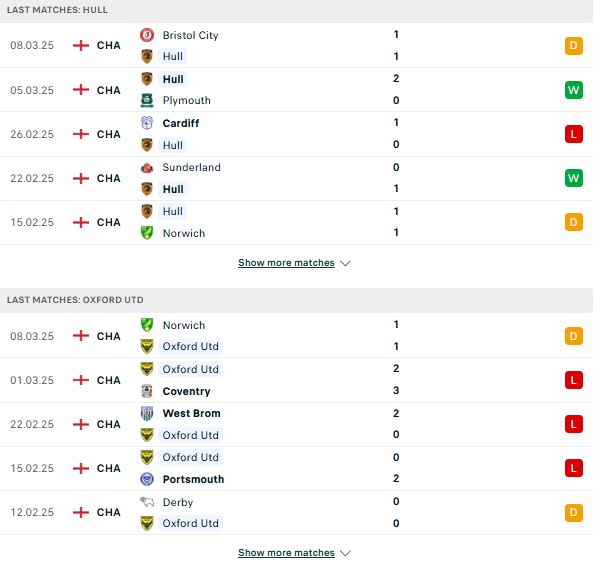This screenshot has width=594, height=567.
Task: Click the Plymouth club crest icon
Action: point(147,100)
